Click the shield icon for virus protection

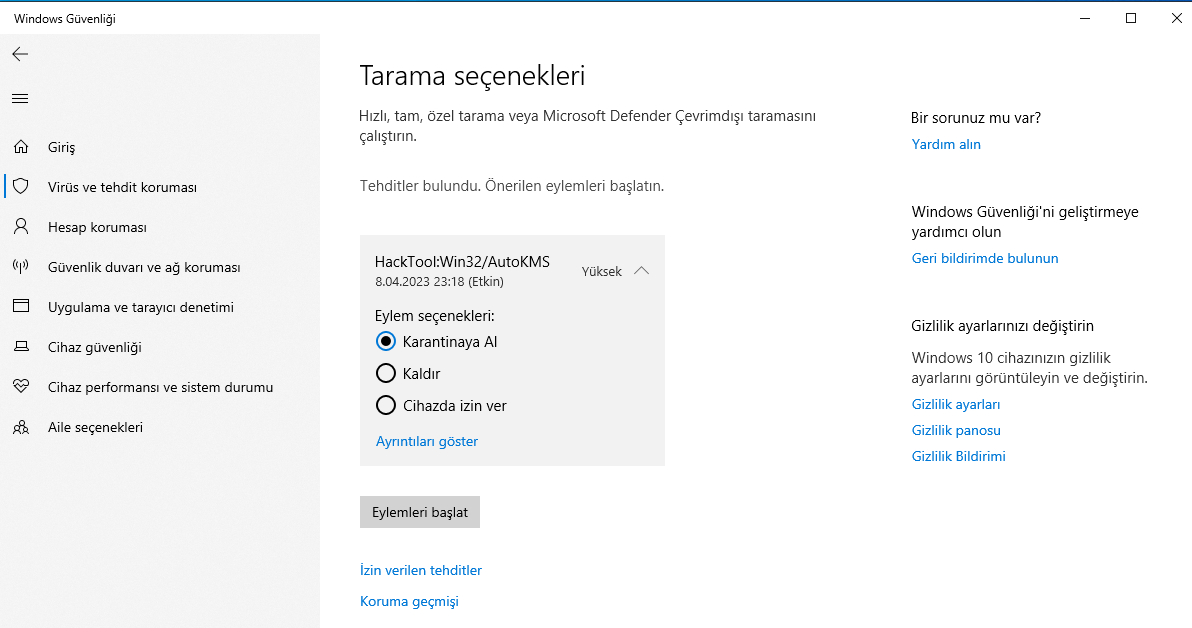click(21, 186)
